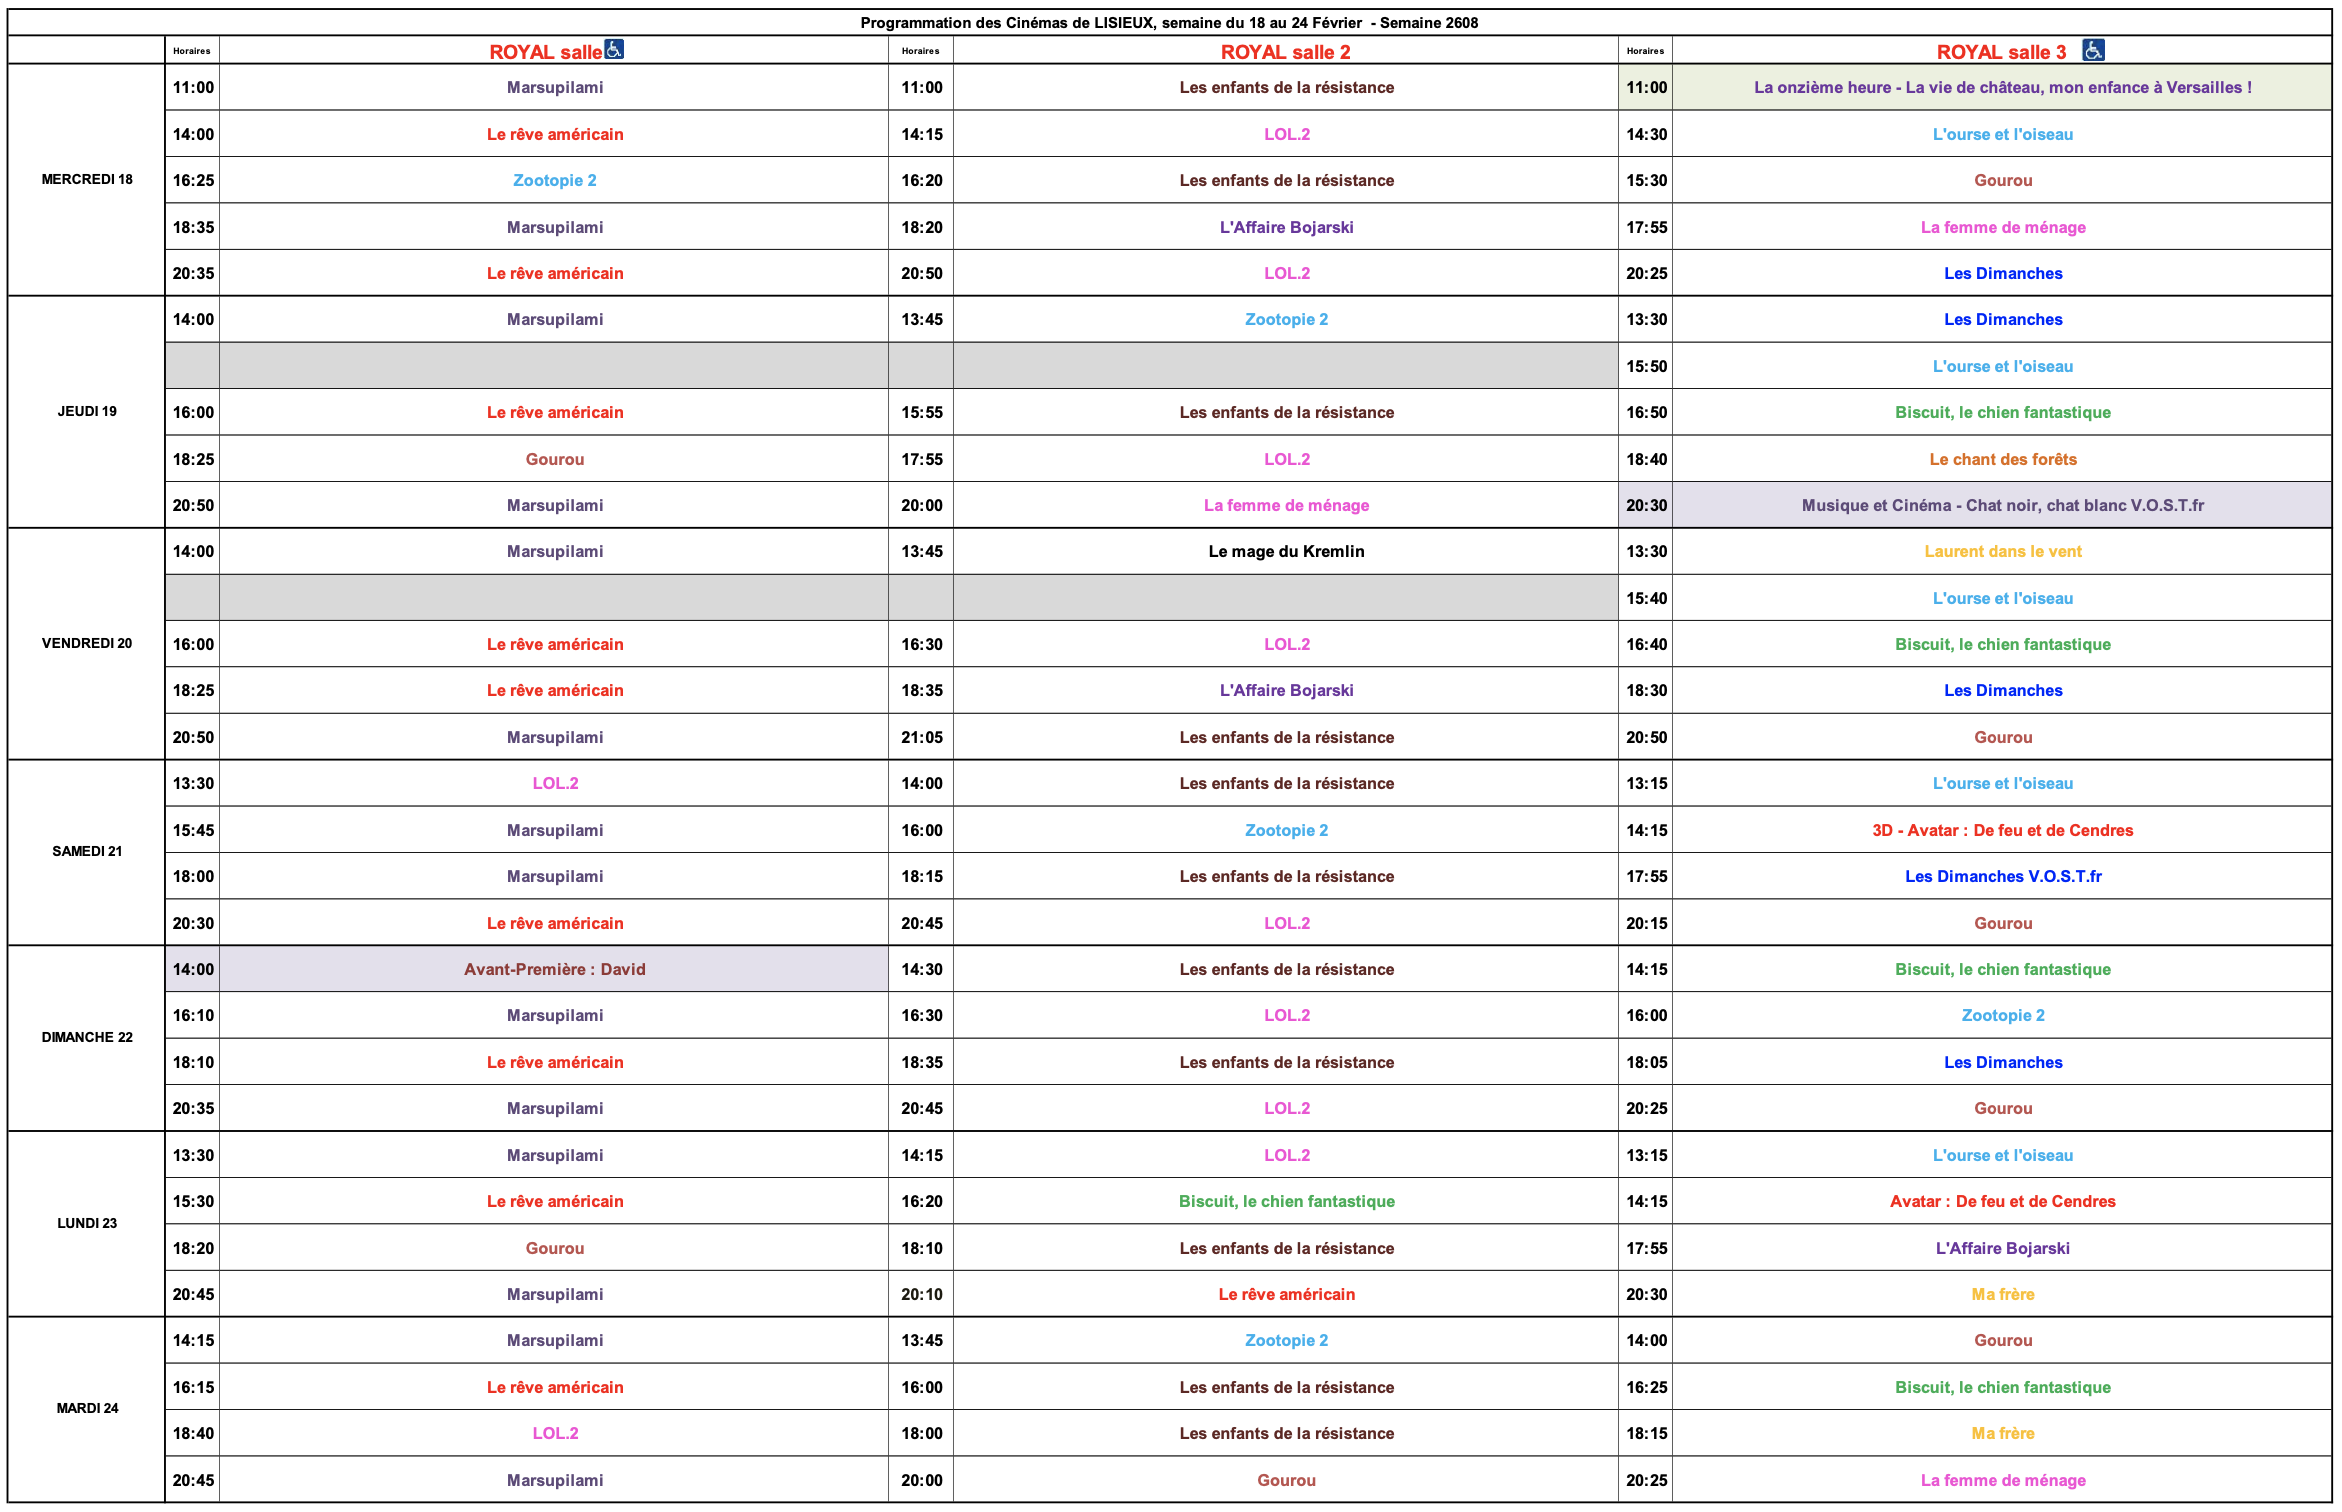
Task: Select the VENDREDI 20 day cell
Action: pos(87,644)
